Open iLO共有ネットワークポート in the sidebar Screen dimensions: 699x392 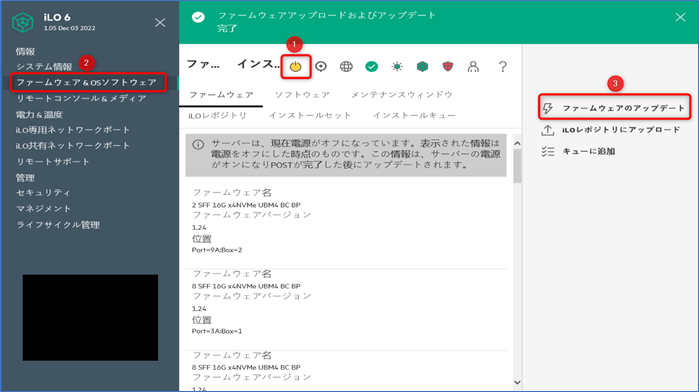(x=73, y=146)
